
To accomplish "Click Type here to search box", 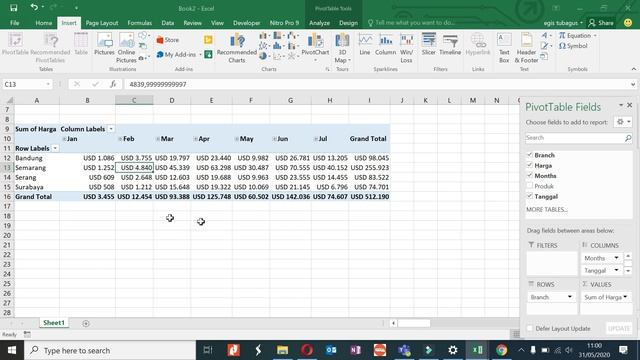I will [x=110, y=350].
